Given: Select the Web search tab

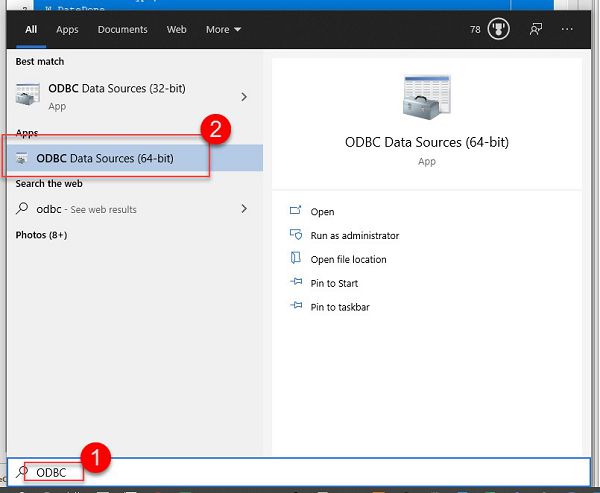Looking at the screenshot, I should [176, 29].
